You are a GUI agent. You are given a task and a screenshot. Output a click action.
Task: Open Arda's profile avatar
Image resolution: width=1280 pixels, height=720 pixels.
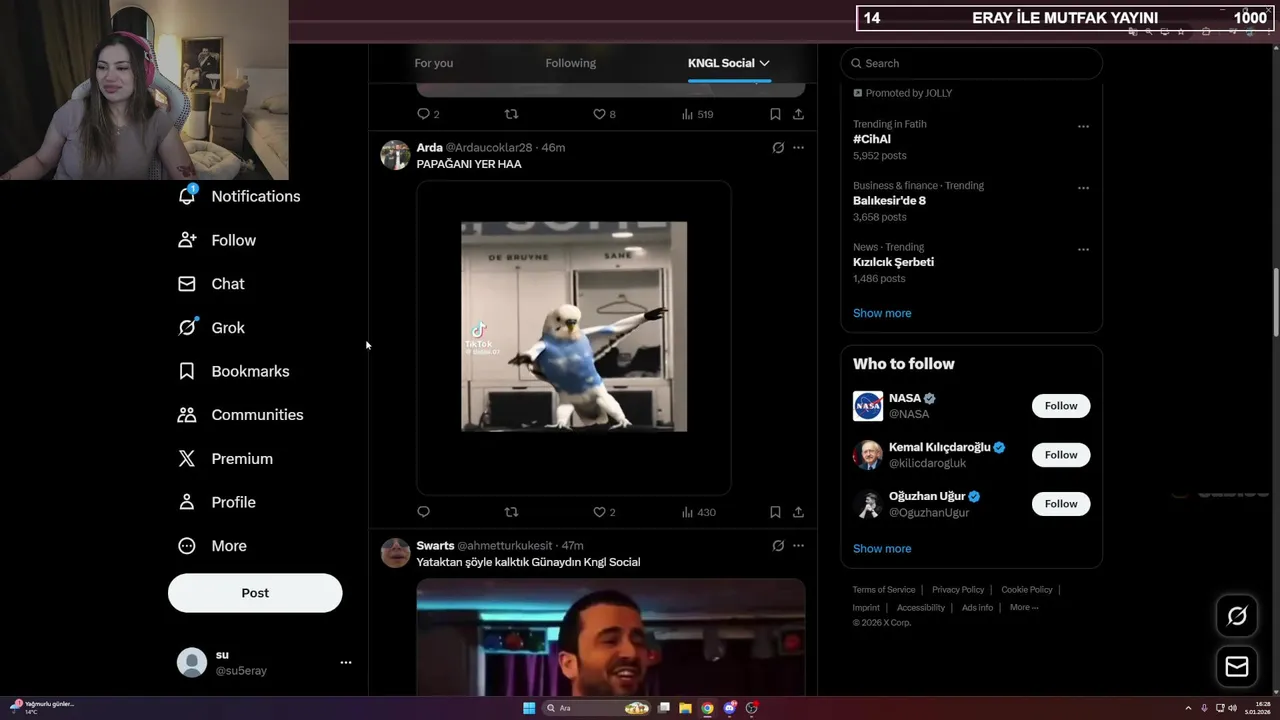point(395,155)
